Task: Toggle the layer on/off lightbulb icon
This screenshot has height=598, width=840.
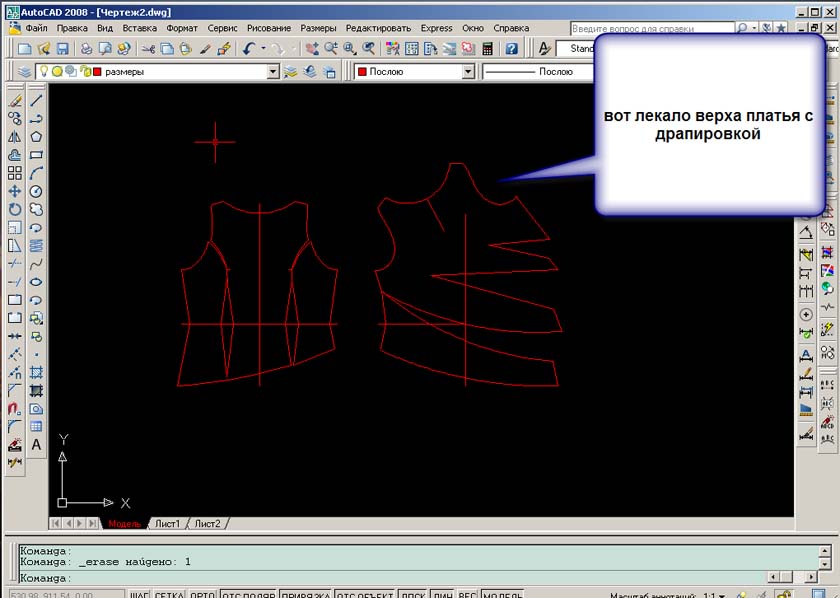Action: tap(44, 71)
